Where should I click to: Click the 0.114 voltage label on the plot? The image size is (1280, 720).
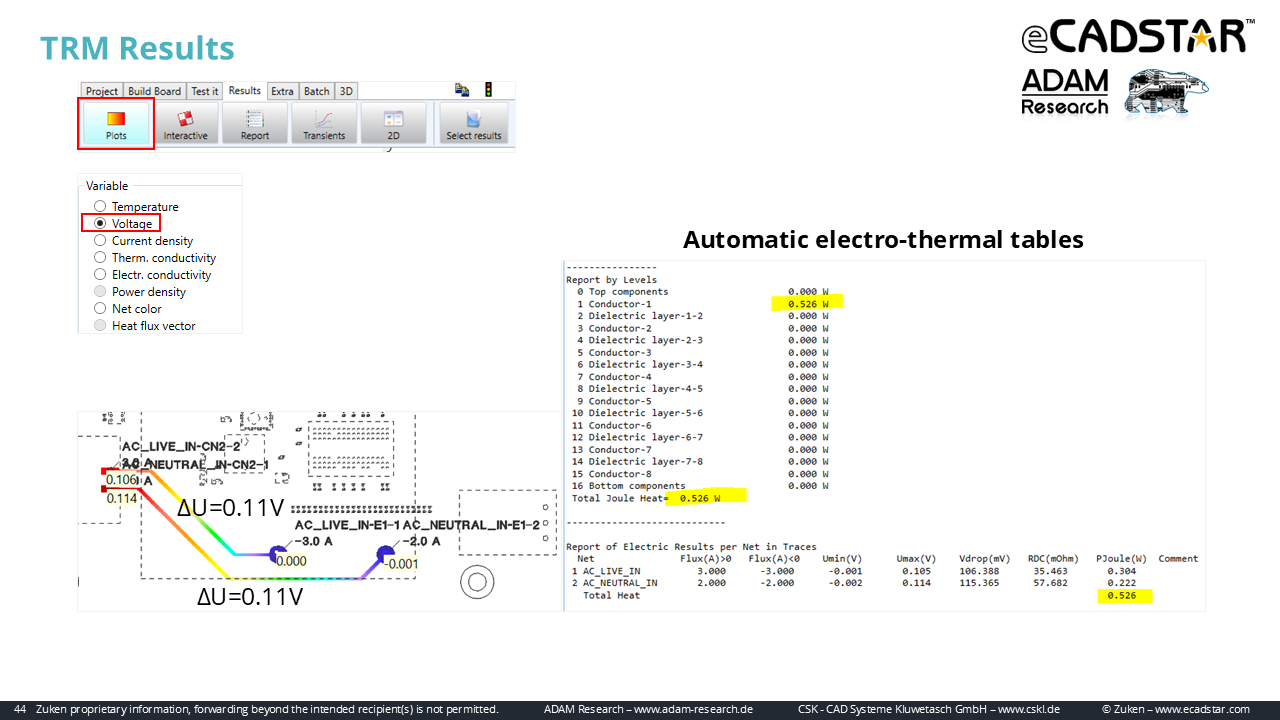121,498
